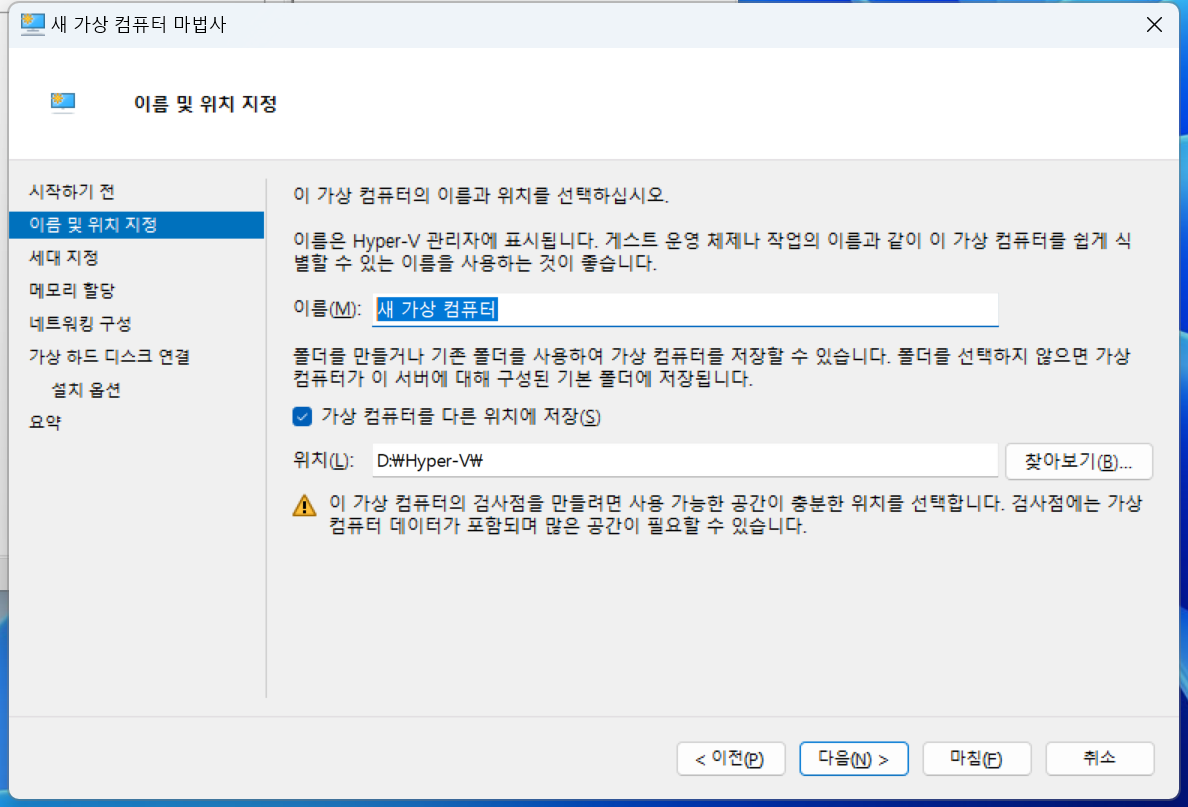This screenshot has width=1188, height=807.
Task: Click the 이름(M) text field
Action: pyautogui.click(x=685, y=310)
